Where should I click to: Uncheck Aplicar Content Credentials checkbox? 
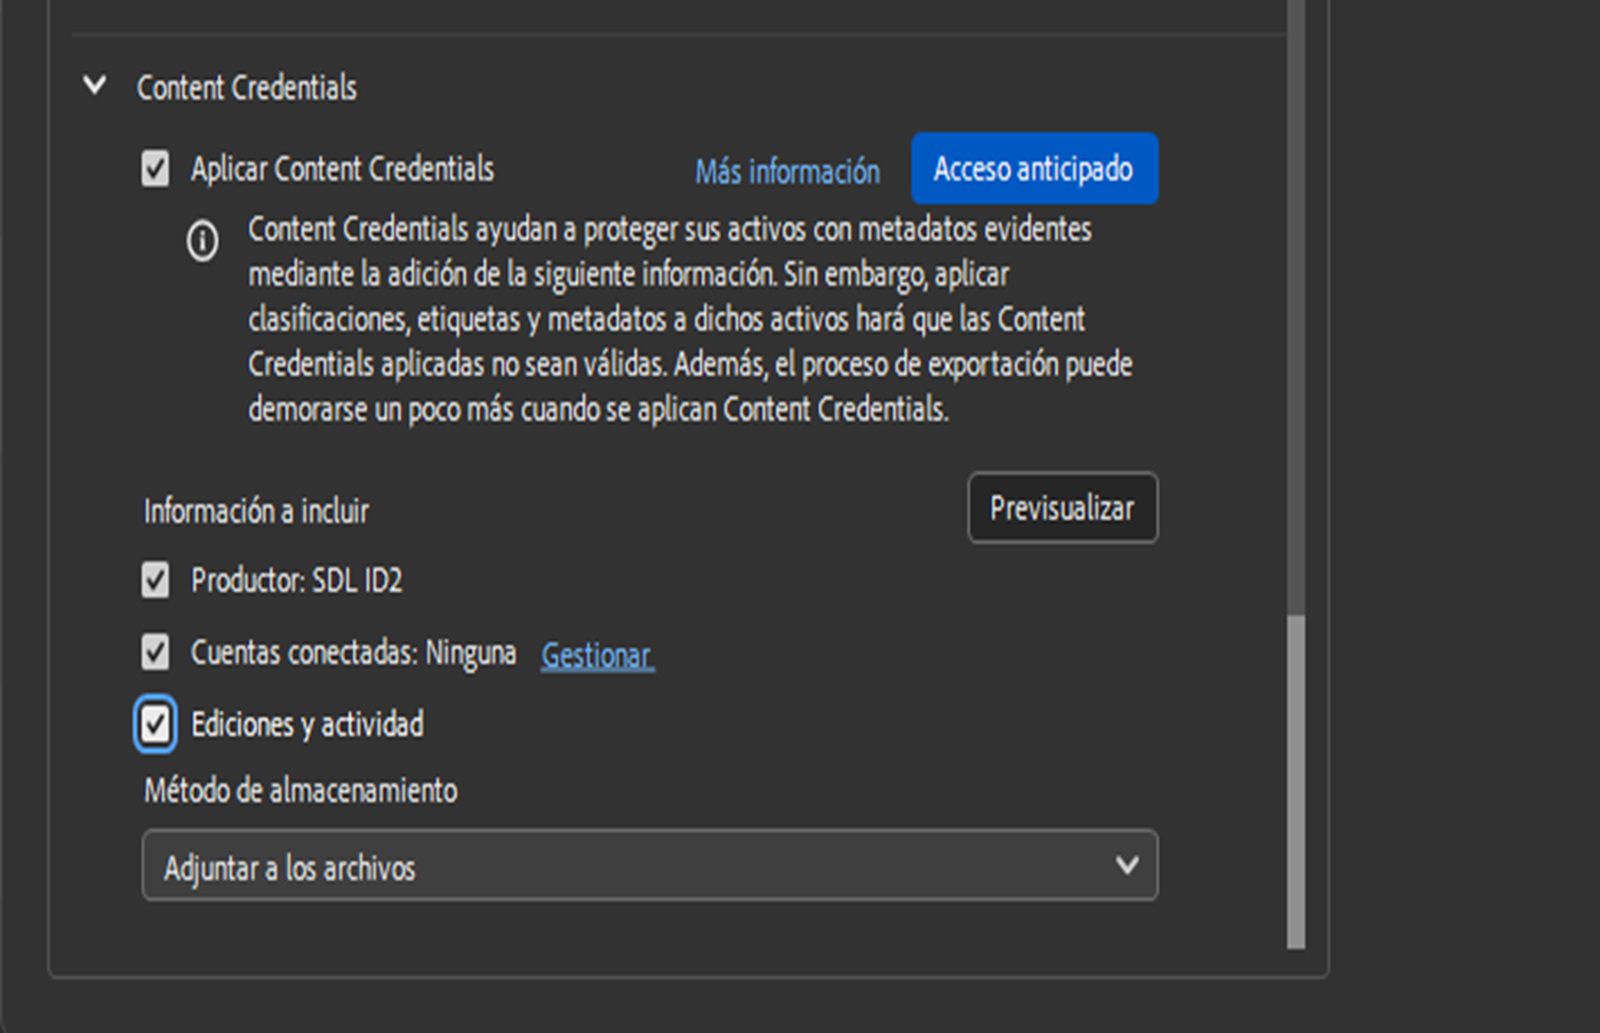point(155,168)
